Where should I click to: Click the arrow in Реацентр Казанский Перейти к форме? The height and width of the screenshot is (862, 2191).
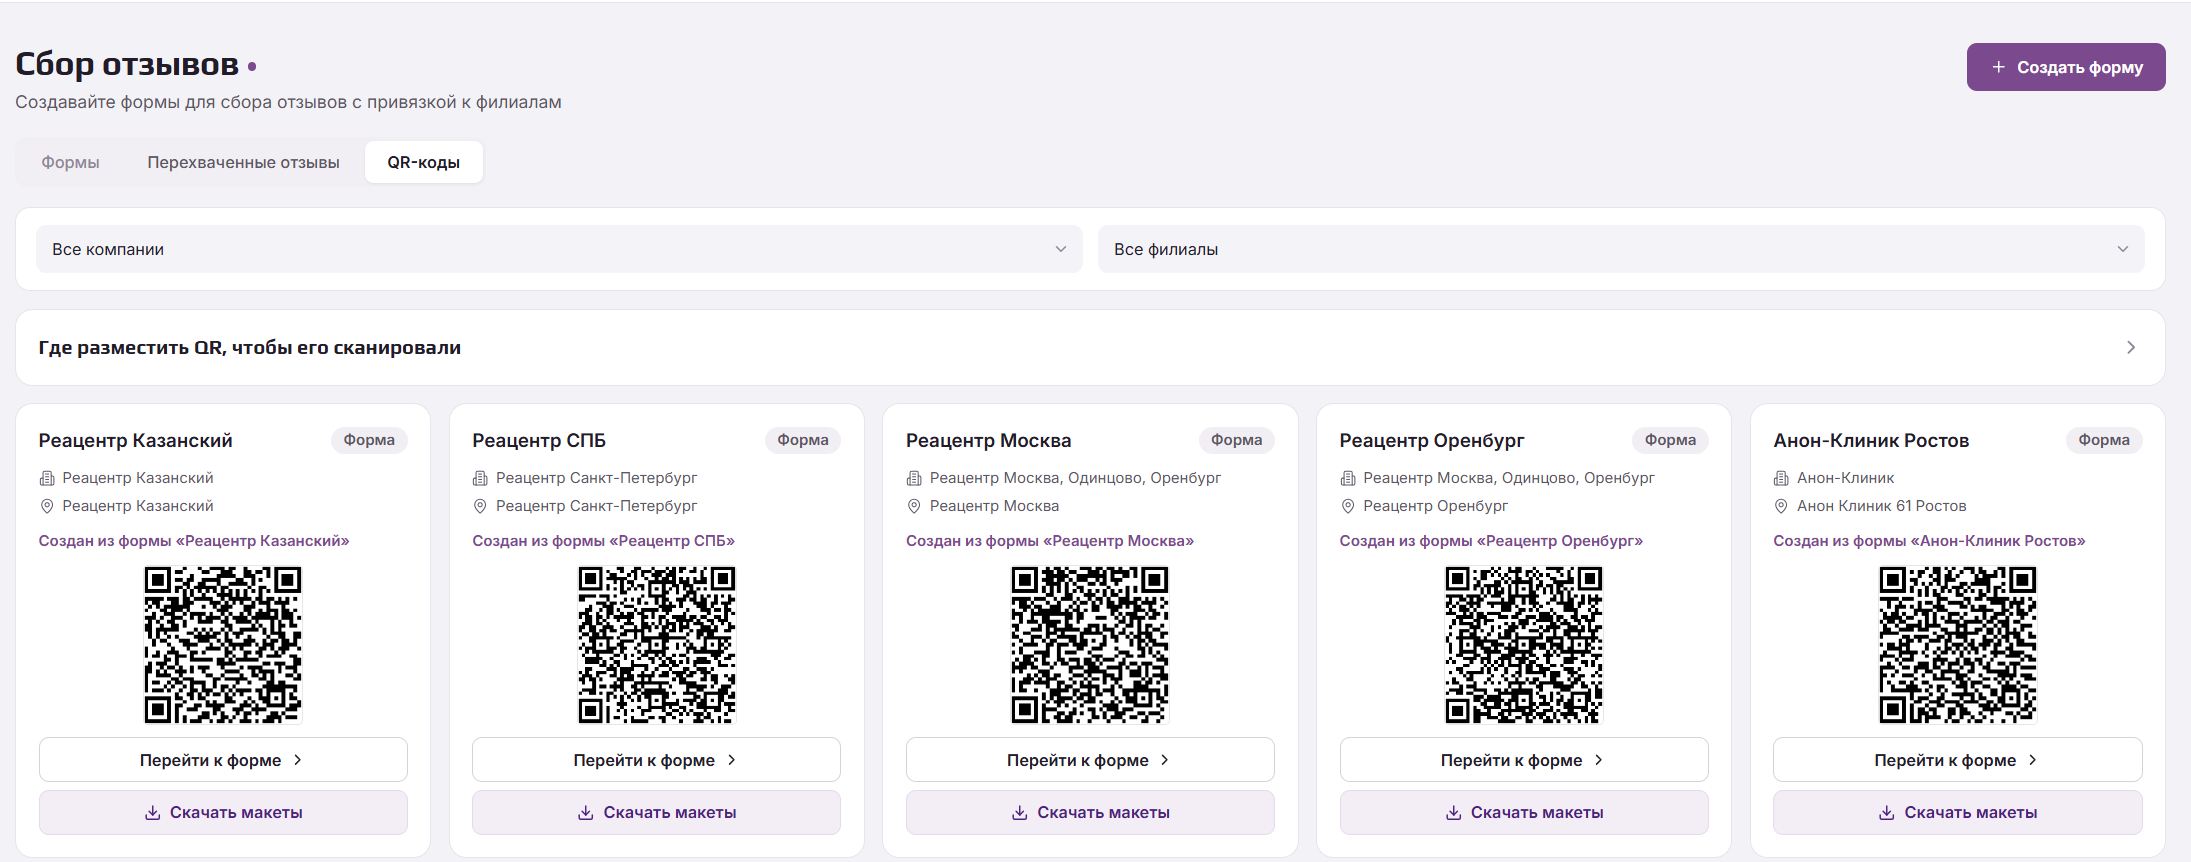point(298,760)
